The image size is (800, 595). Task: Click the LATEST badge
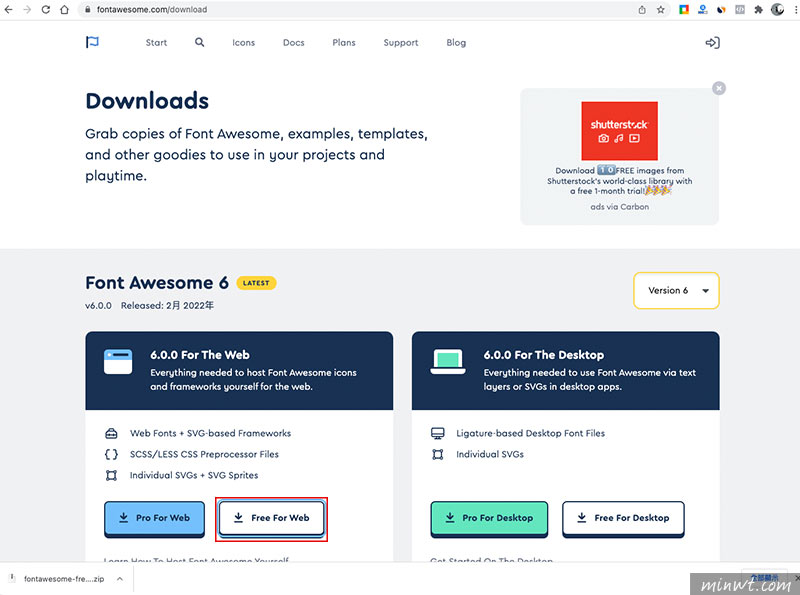256,283
